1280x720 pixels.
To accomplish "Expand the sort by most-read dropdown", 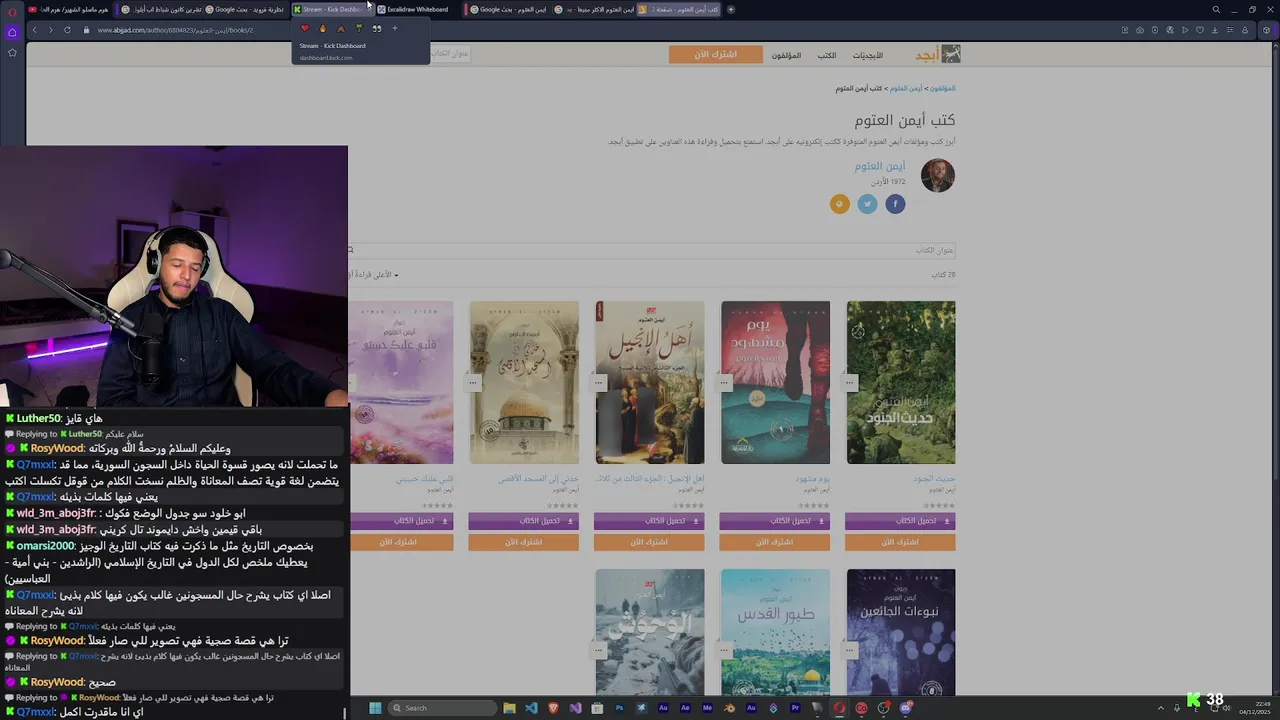I will click(375, 275).
